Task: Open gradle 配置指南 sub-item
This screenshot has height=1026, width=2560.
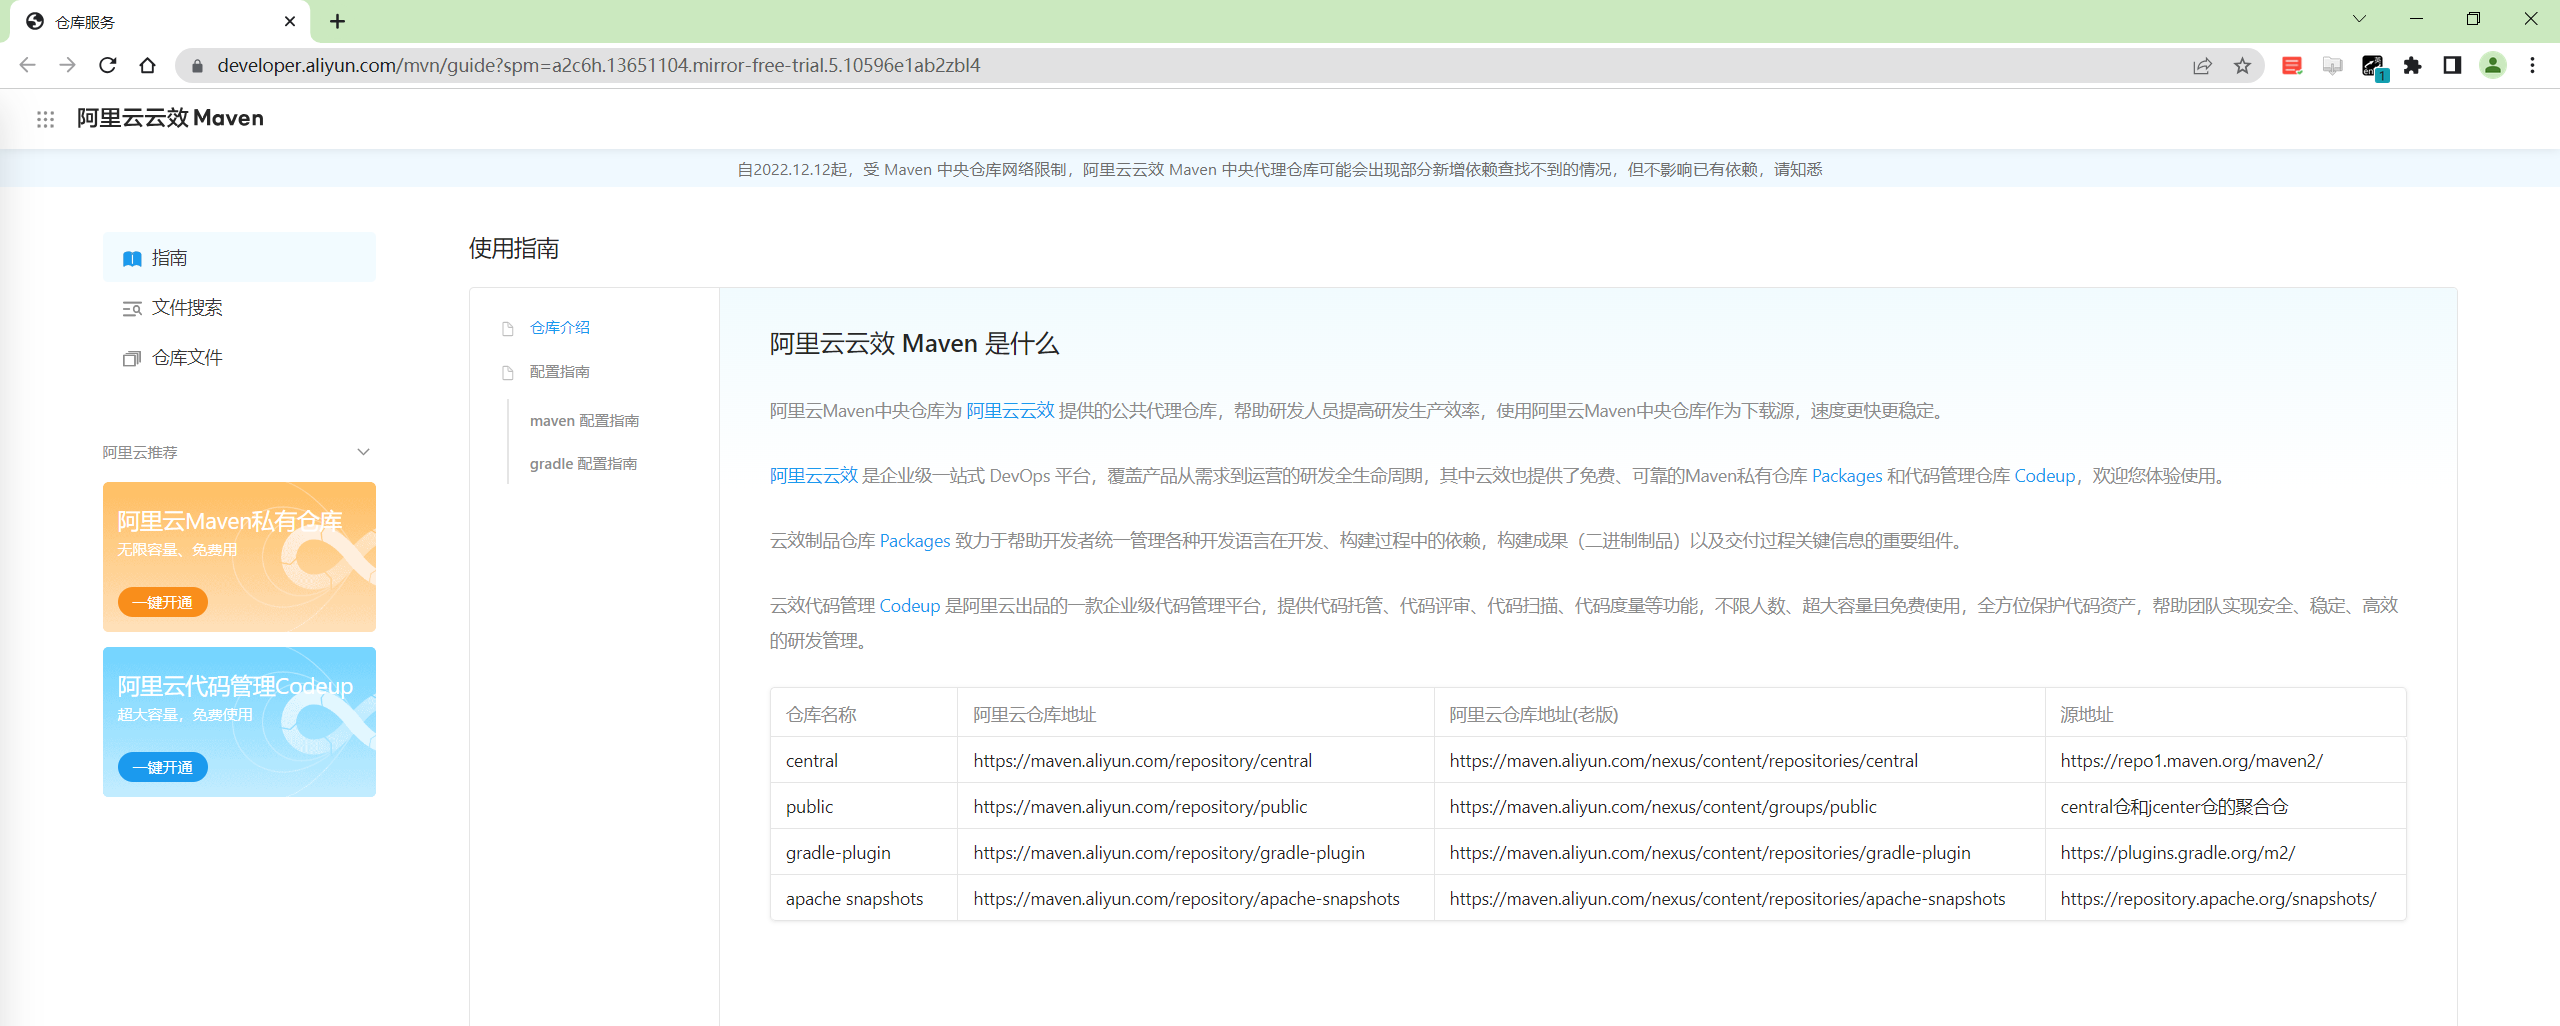Action: pyautogui.click(x=583, y=464)
